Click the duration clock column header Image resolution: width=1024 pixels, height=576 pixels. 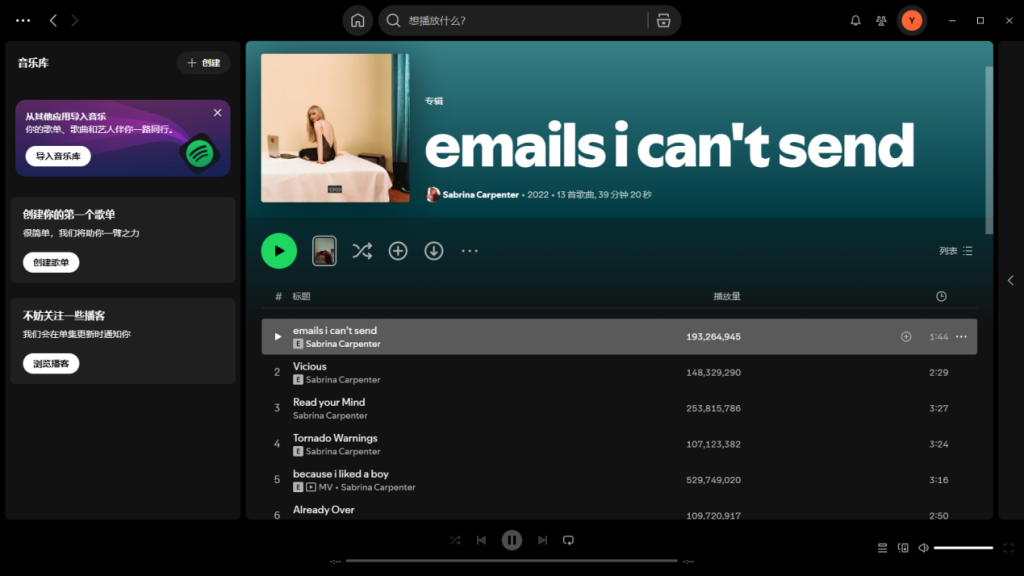[x=941, y=296]
